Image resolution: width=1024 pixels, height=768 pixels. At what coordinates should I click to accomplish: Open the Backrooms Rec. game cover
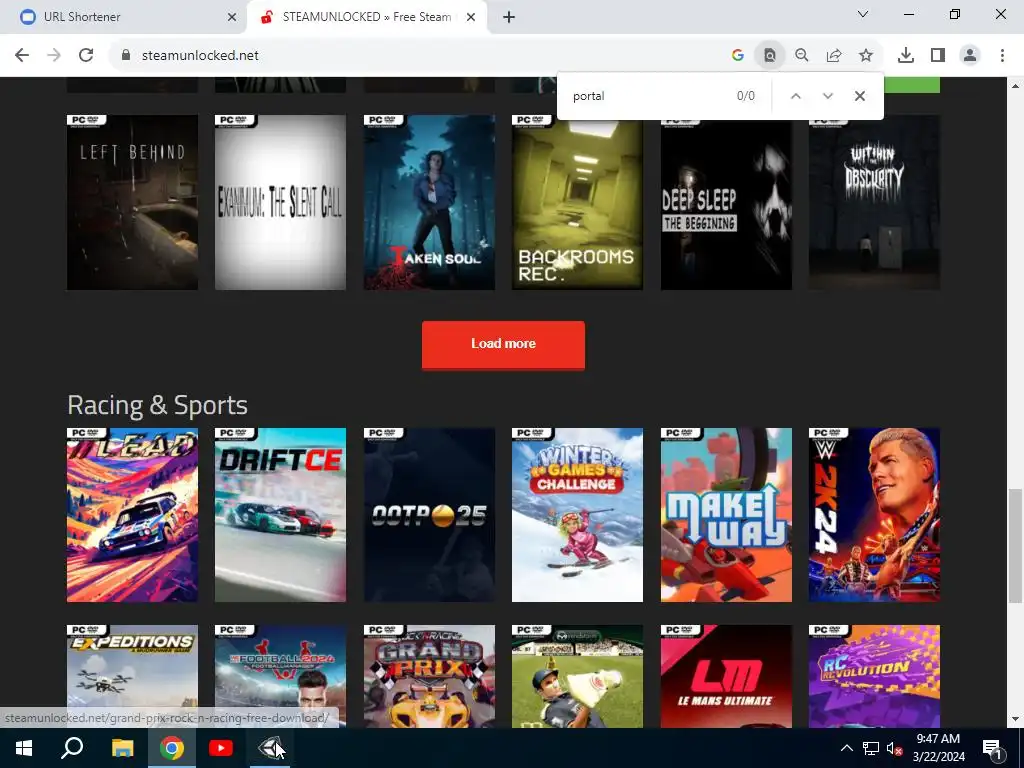click(577, 202)
